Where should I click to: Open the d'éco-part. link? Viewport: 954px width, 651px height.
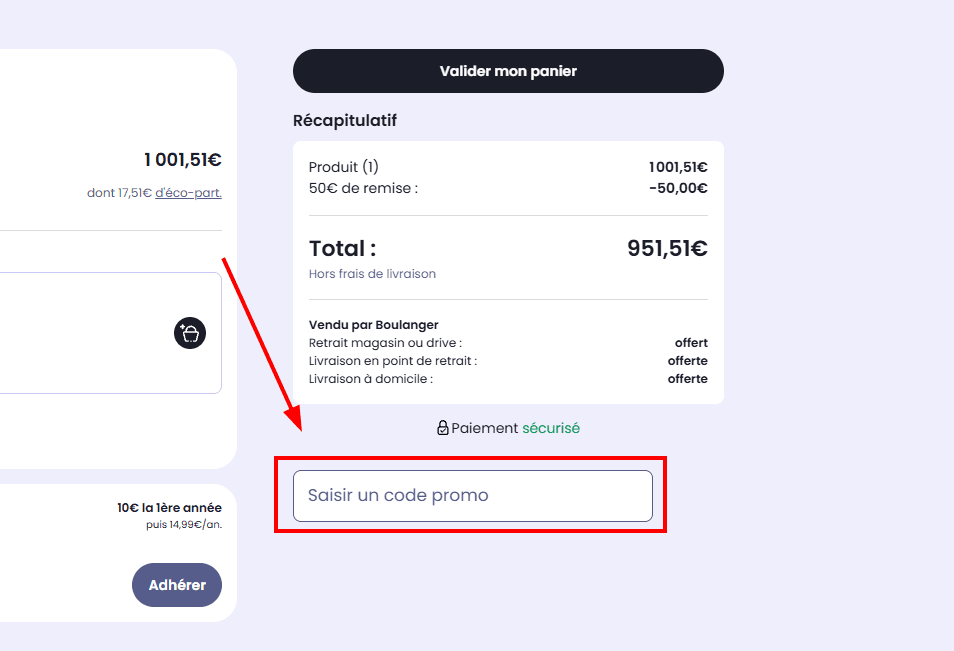[x=188, y=193]
